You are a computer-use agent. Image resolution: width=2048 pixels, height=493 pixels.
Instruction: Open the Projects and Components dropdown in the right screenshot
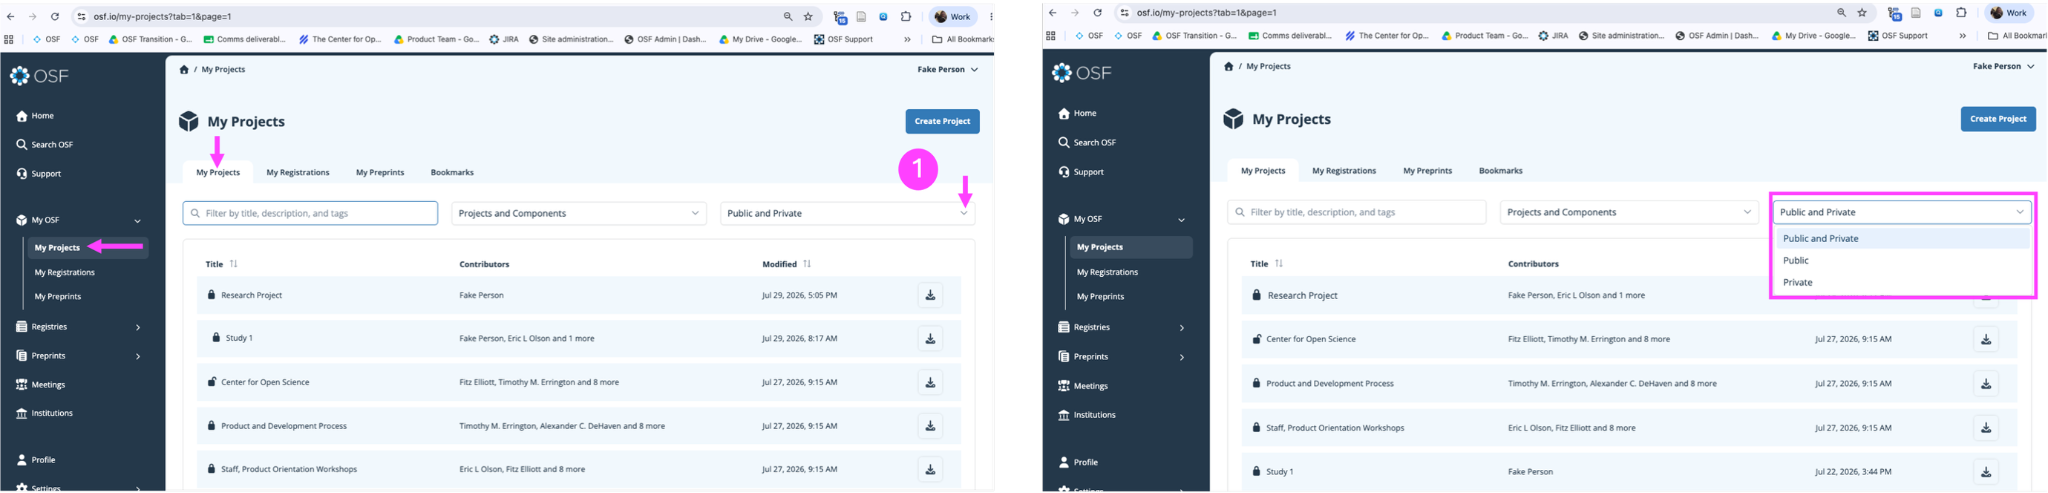(1629, 212)
